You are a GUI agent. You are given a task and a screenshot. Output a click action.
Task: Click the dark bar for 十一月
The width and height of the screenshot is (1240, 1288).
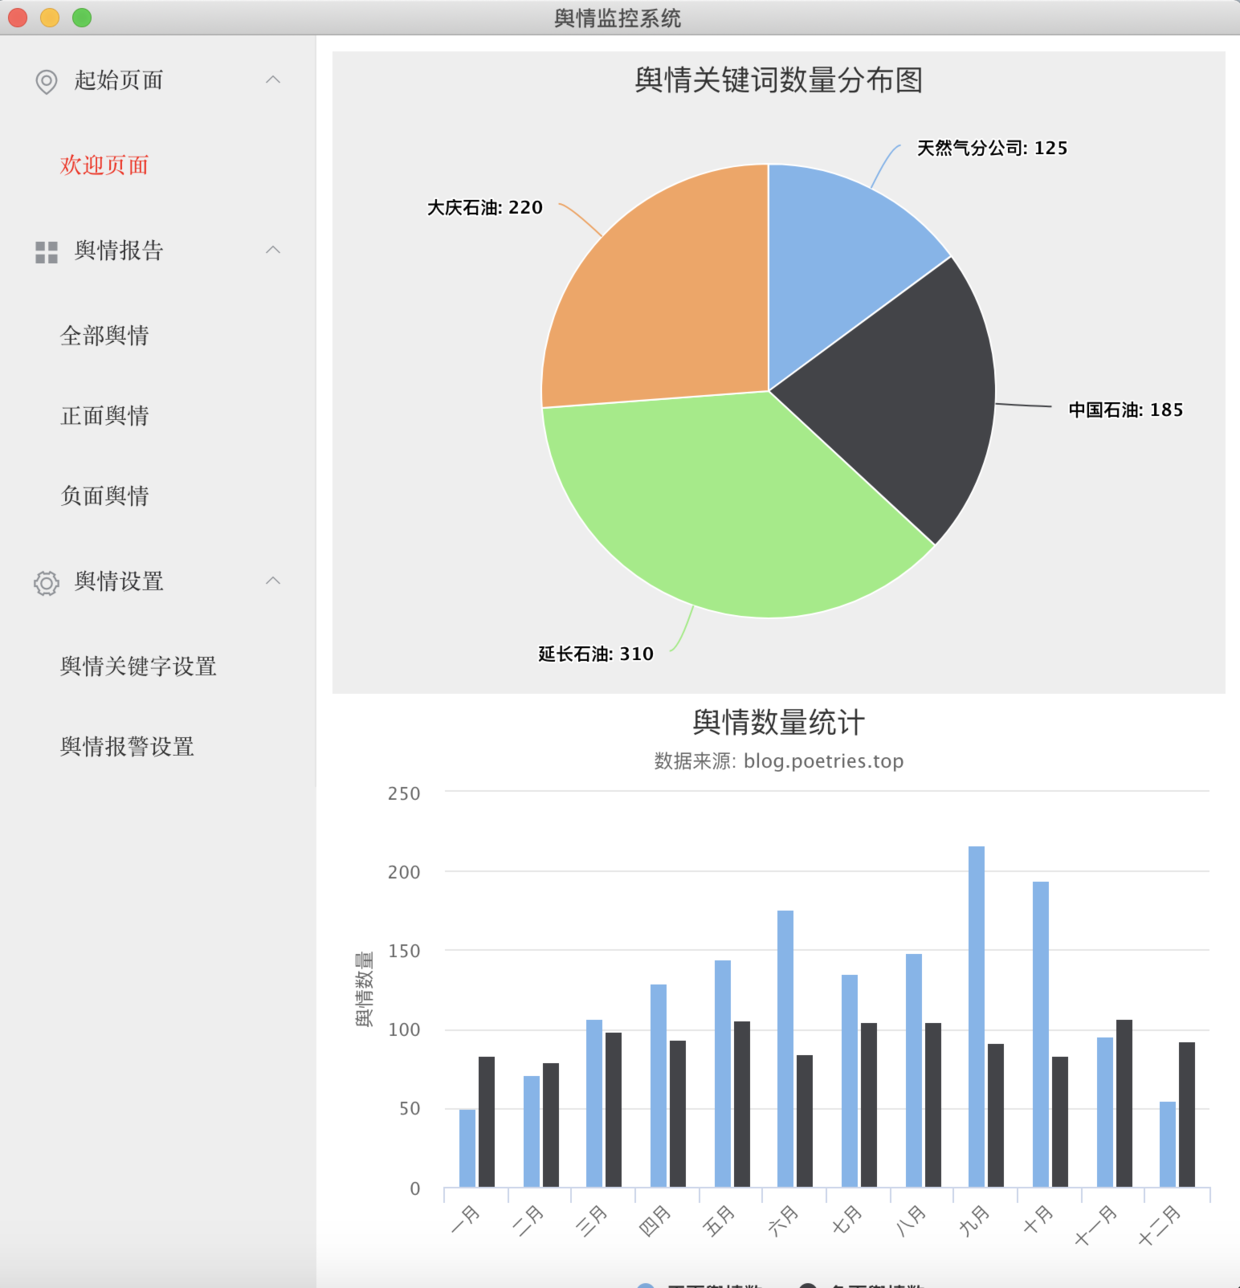[x=1124, y=1104]
